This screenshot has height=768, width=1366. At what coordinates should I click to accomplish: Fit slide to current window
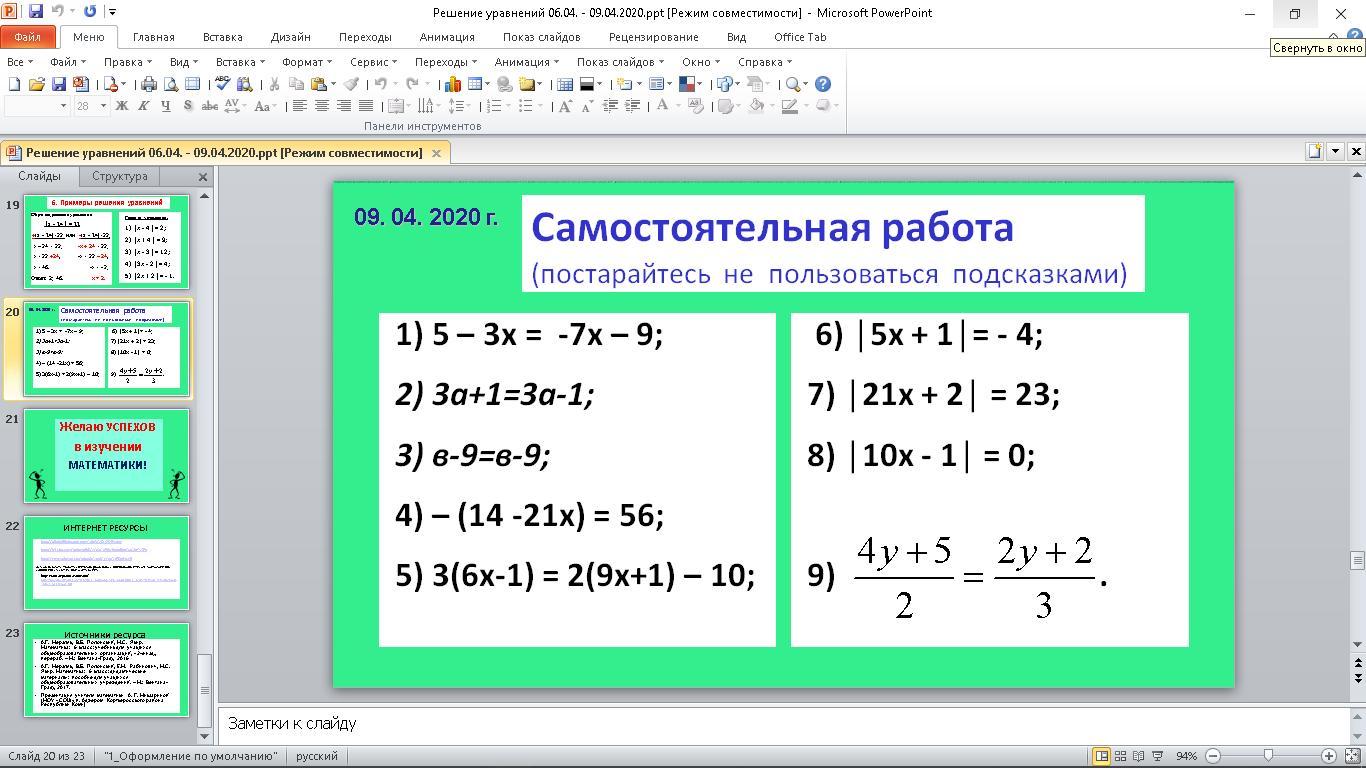(x=1353, y=756)
